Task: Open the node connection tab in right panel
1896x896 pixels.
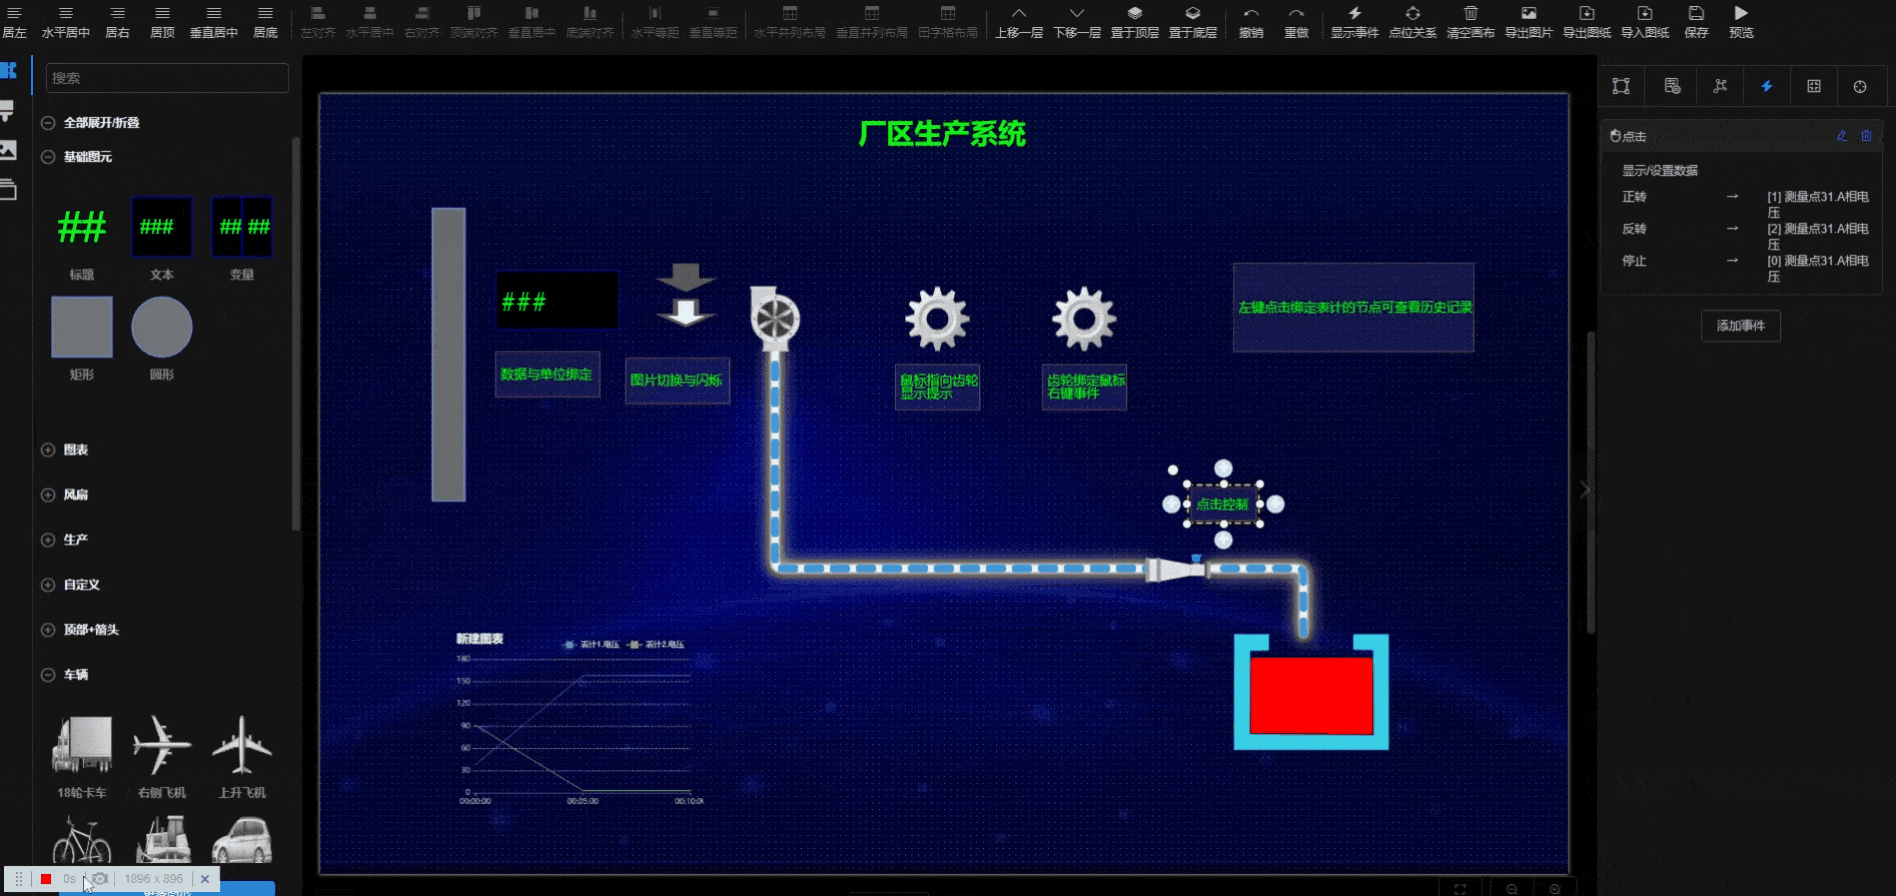Action: point(1720,87)
